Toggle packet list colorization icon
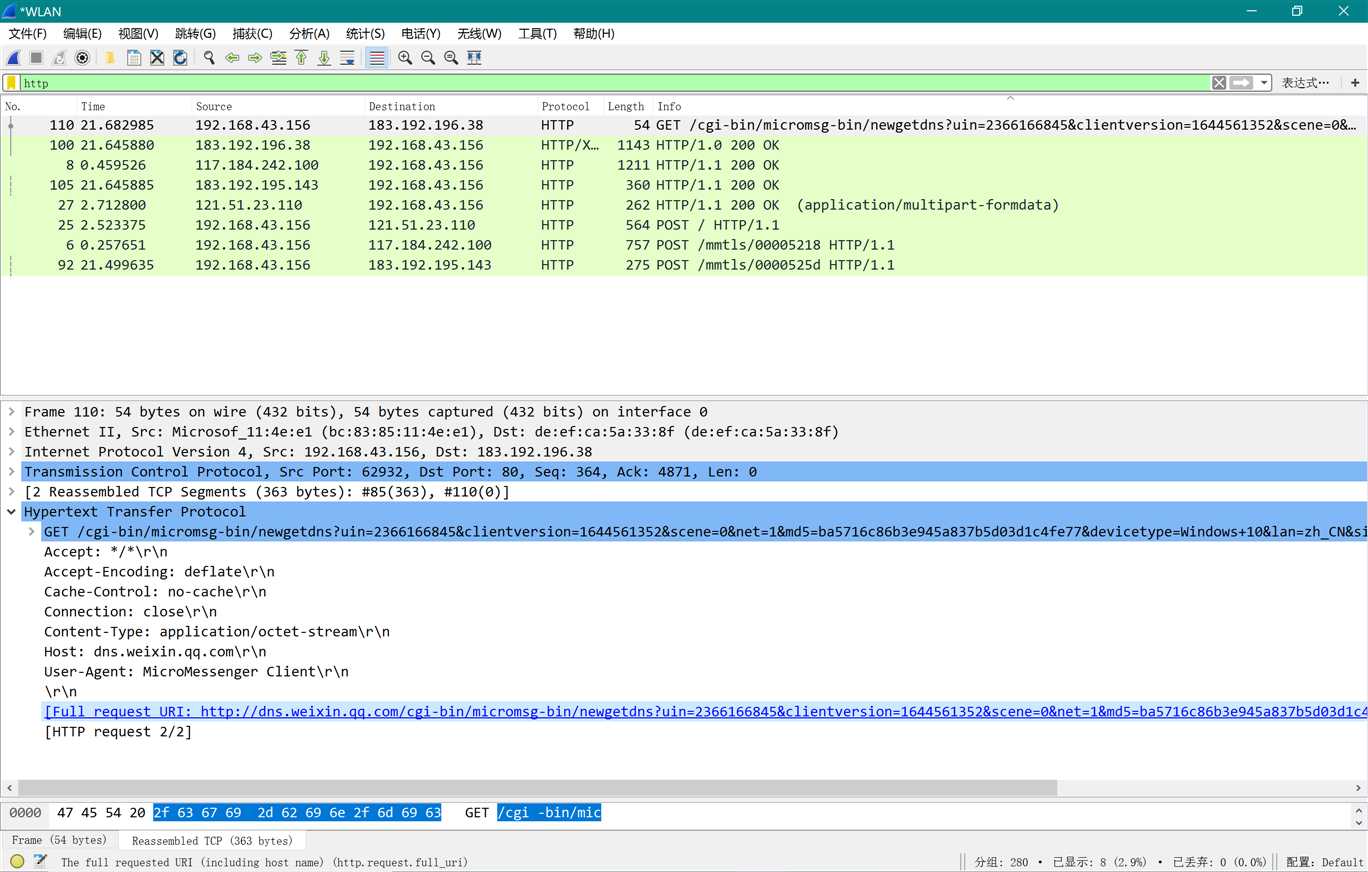Screen dimensions: 1368x872 pyautogui.click(x=377, y=58)
